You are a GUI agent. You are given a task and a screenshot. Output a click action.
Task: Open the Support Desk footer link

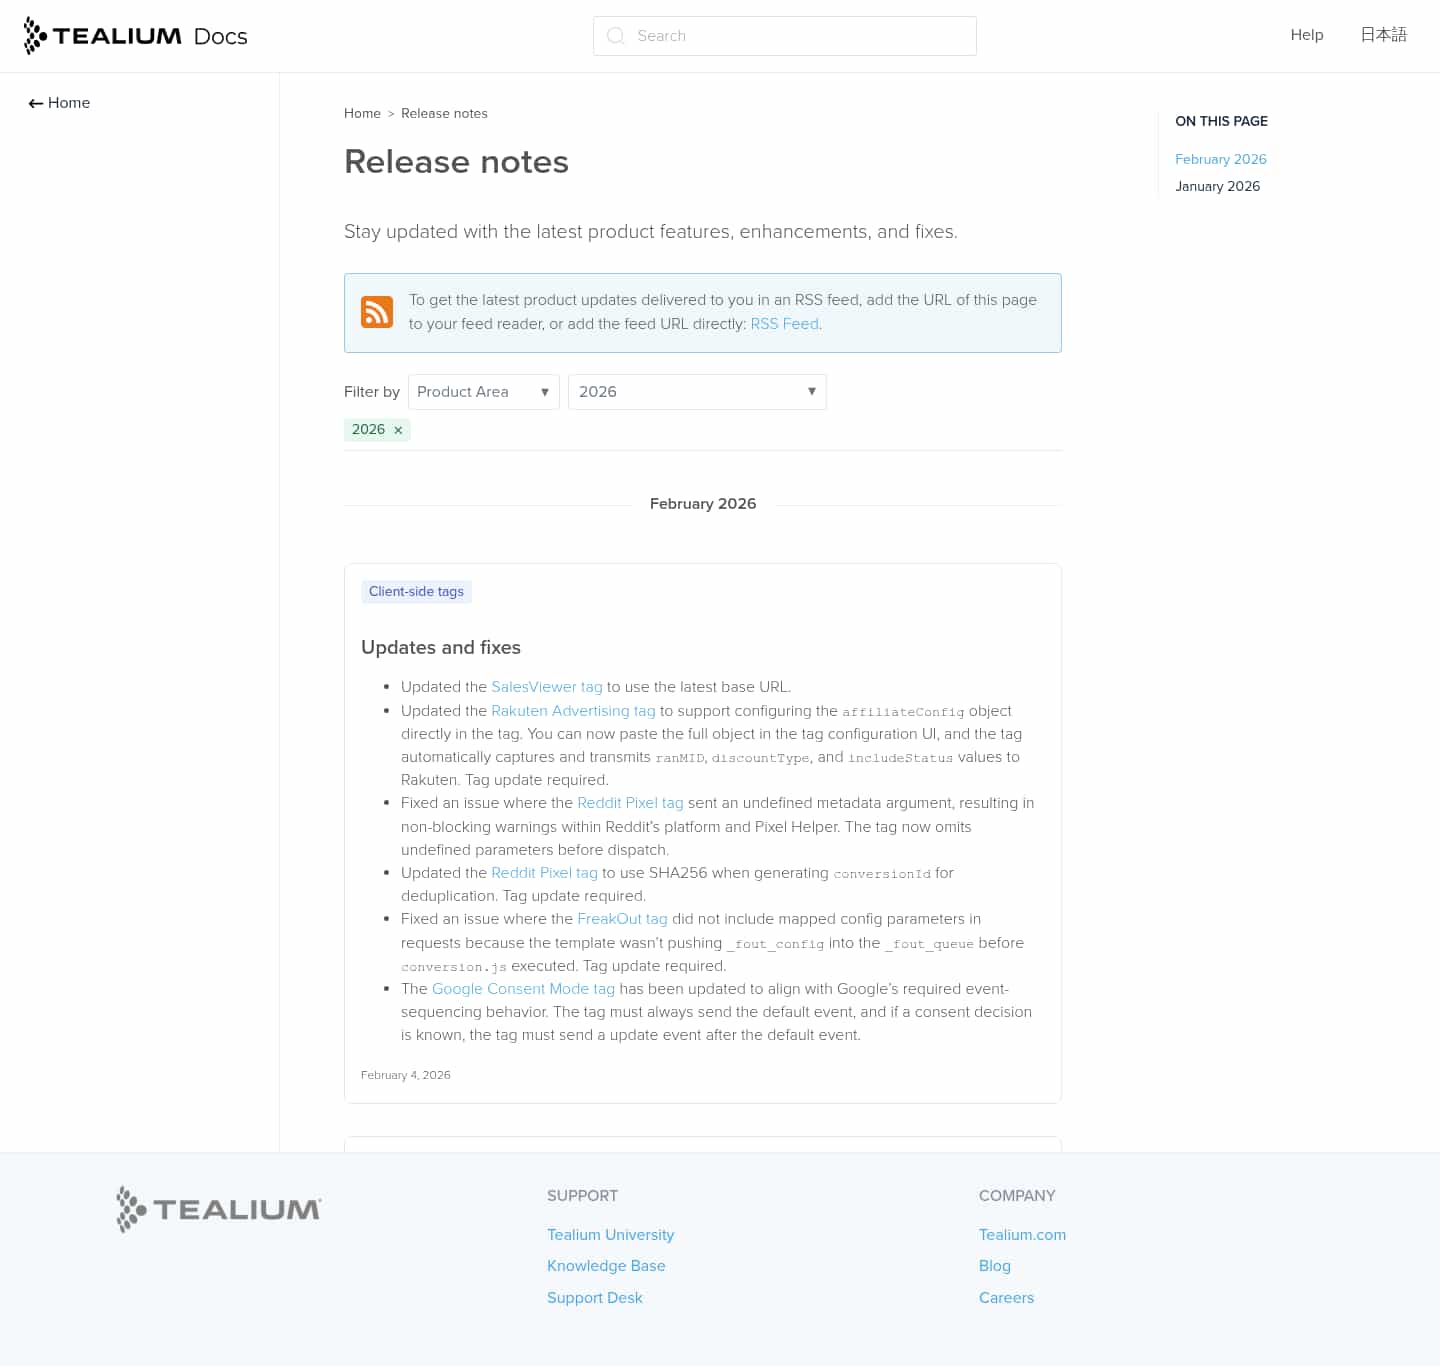pyautogui.click(x=595, y=1298)
